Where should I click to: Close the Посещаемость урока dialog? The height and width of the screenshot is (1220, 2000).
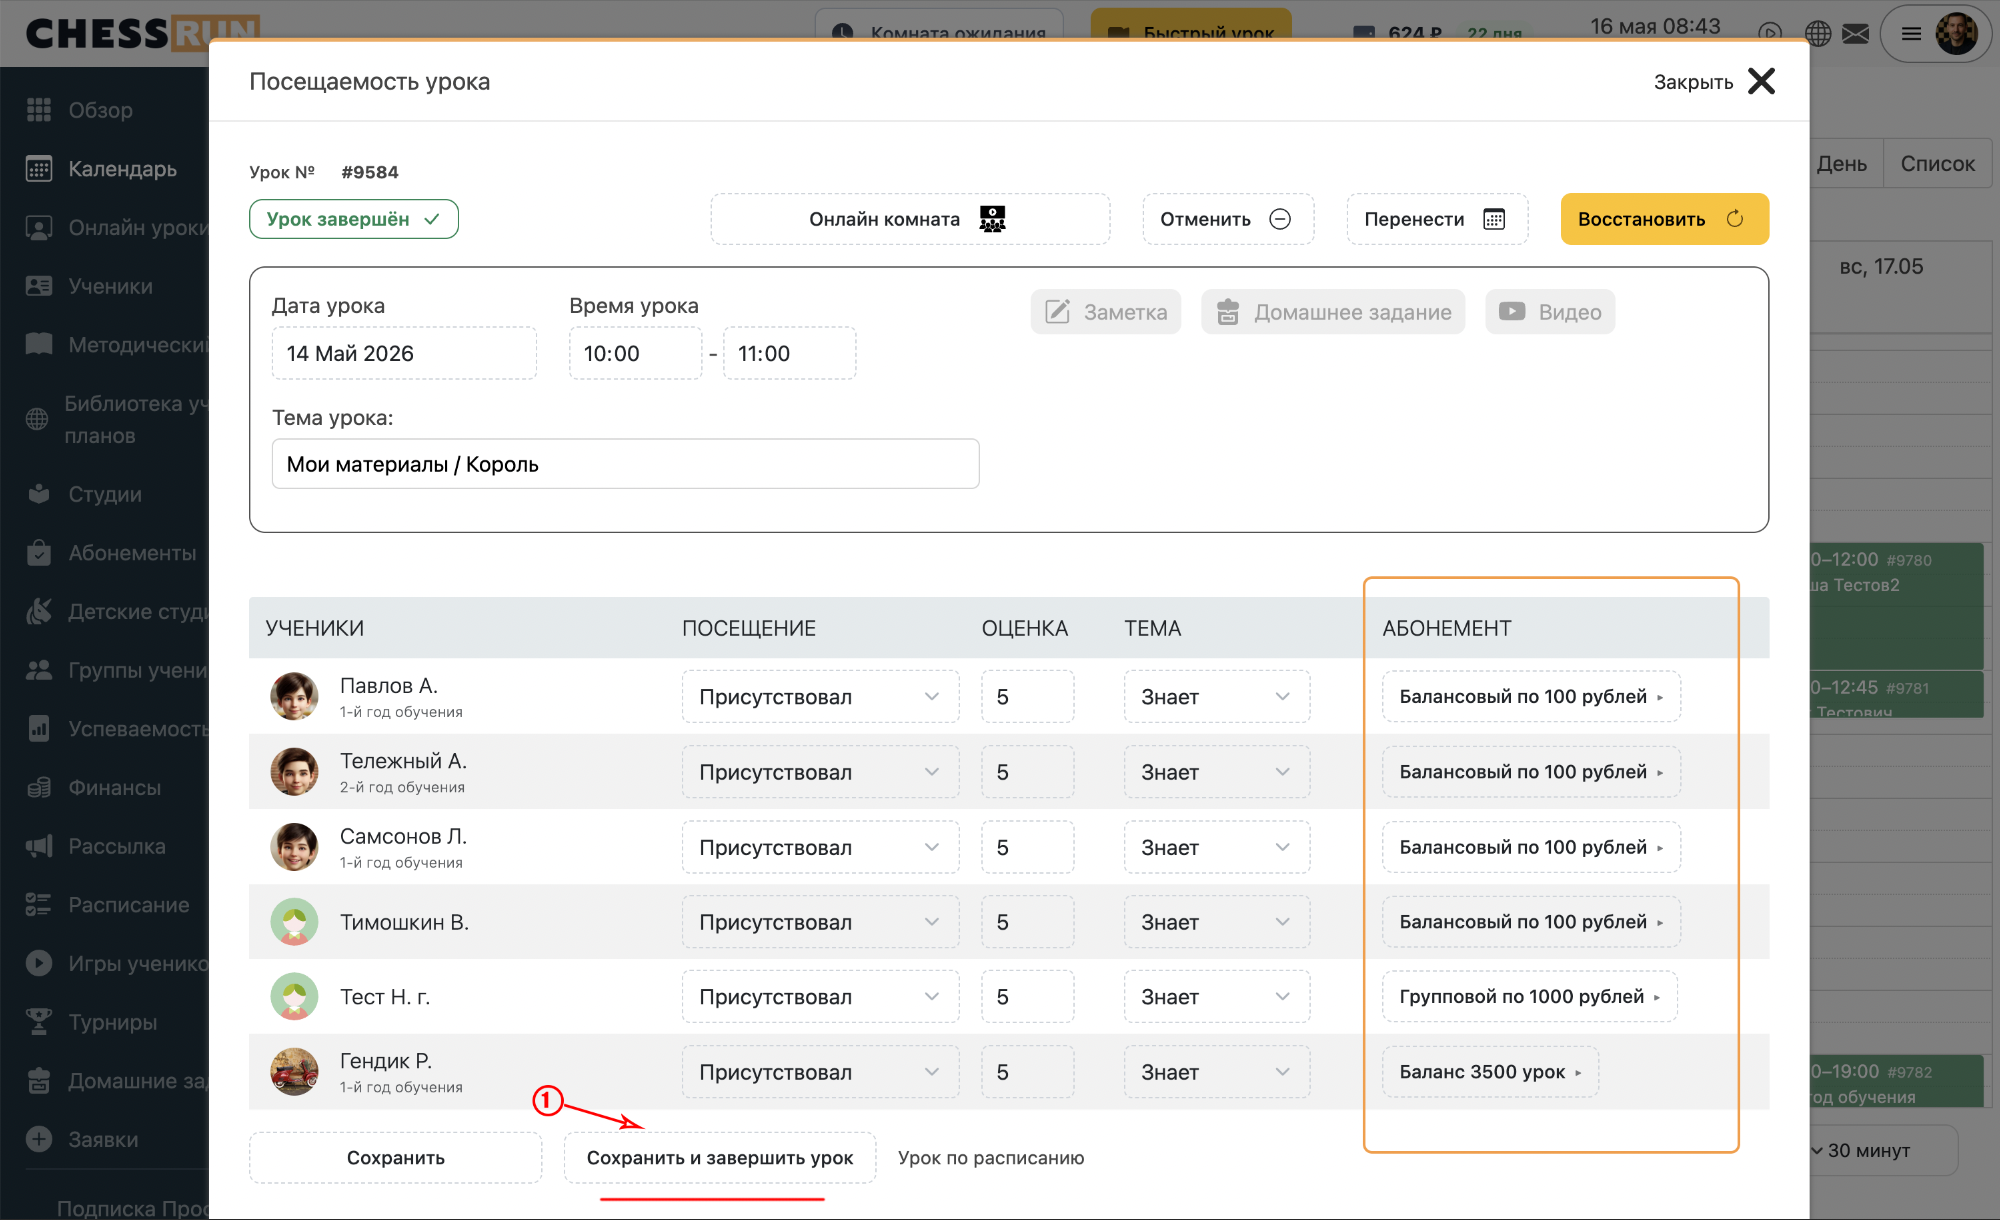1714,81
